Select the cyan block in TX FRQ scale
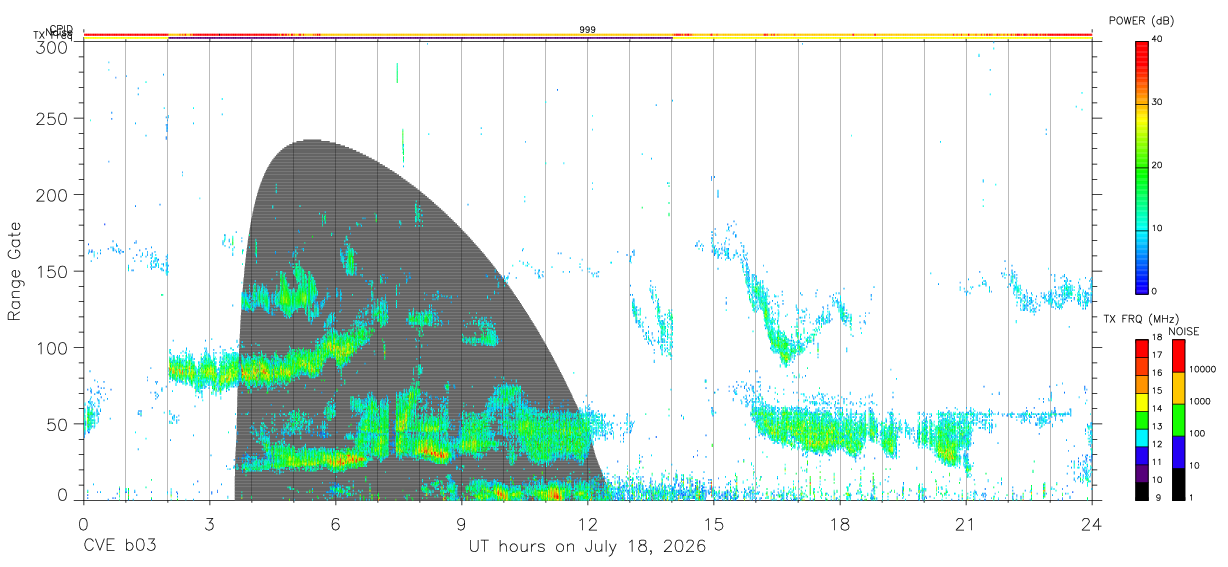 [1141, 438]
